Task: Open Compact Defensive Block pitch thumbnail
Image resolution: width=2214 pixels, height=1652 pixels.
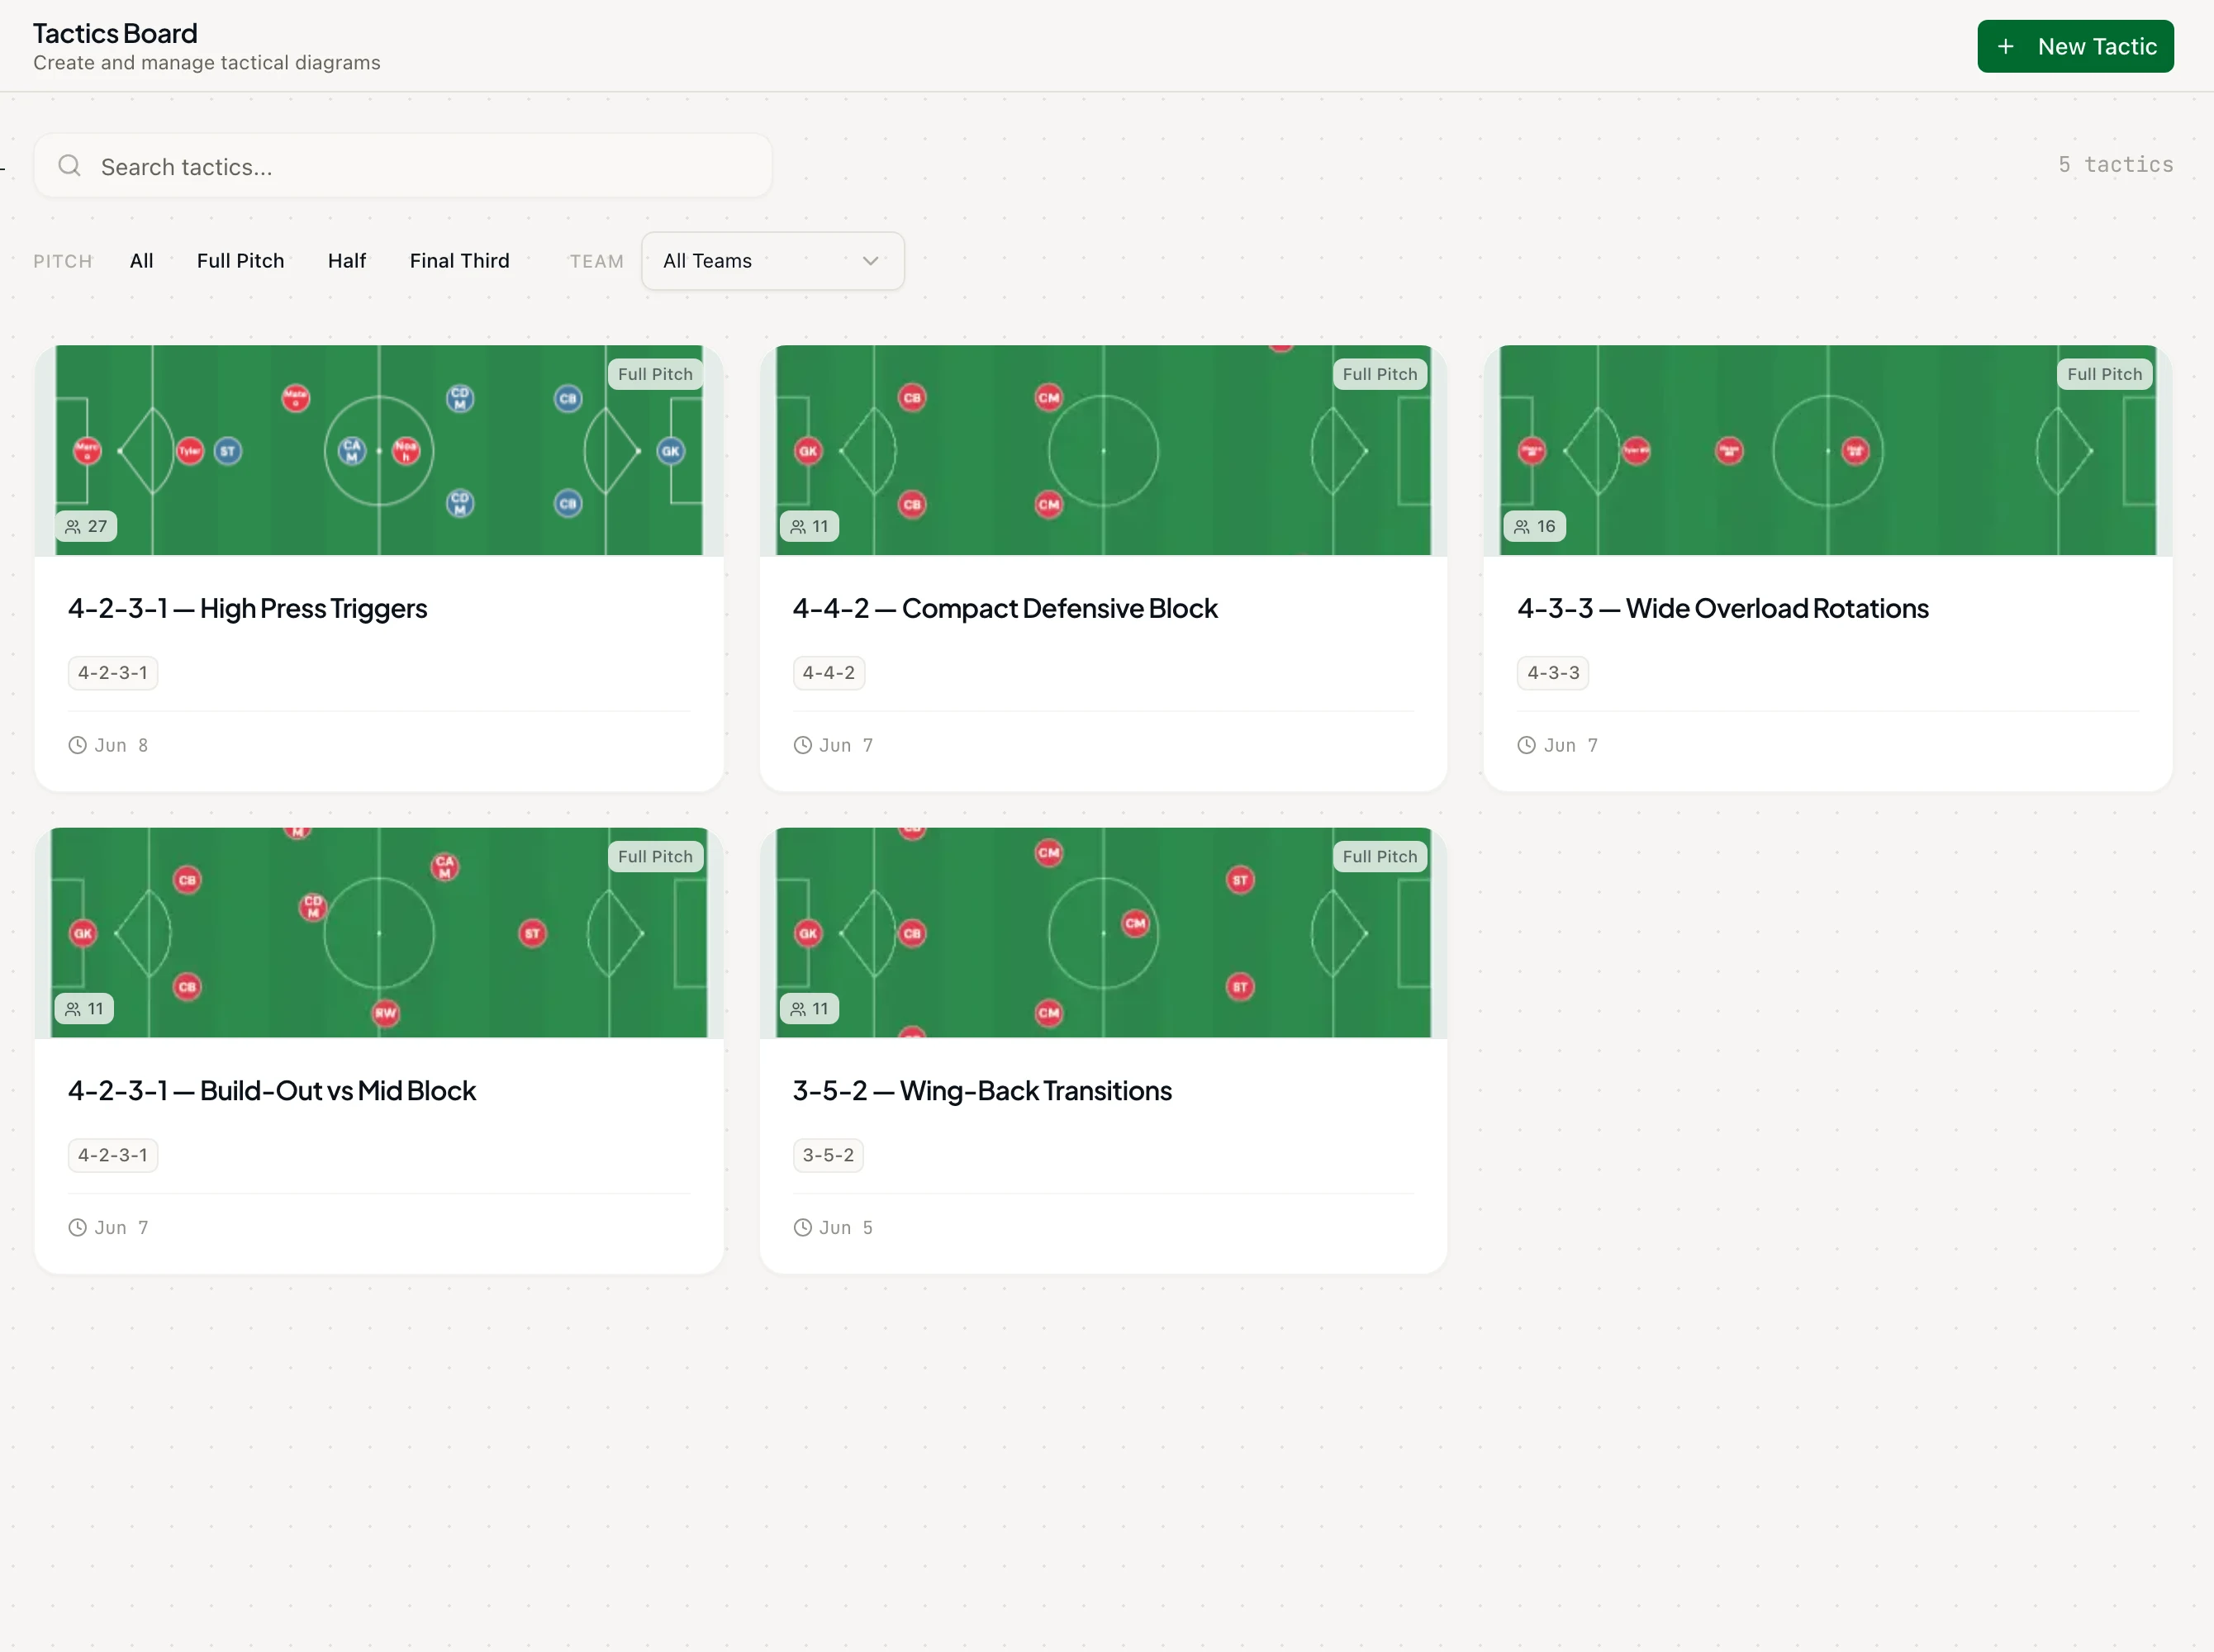Action: 1103,450
